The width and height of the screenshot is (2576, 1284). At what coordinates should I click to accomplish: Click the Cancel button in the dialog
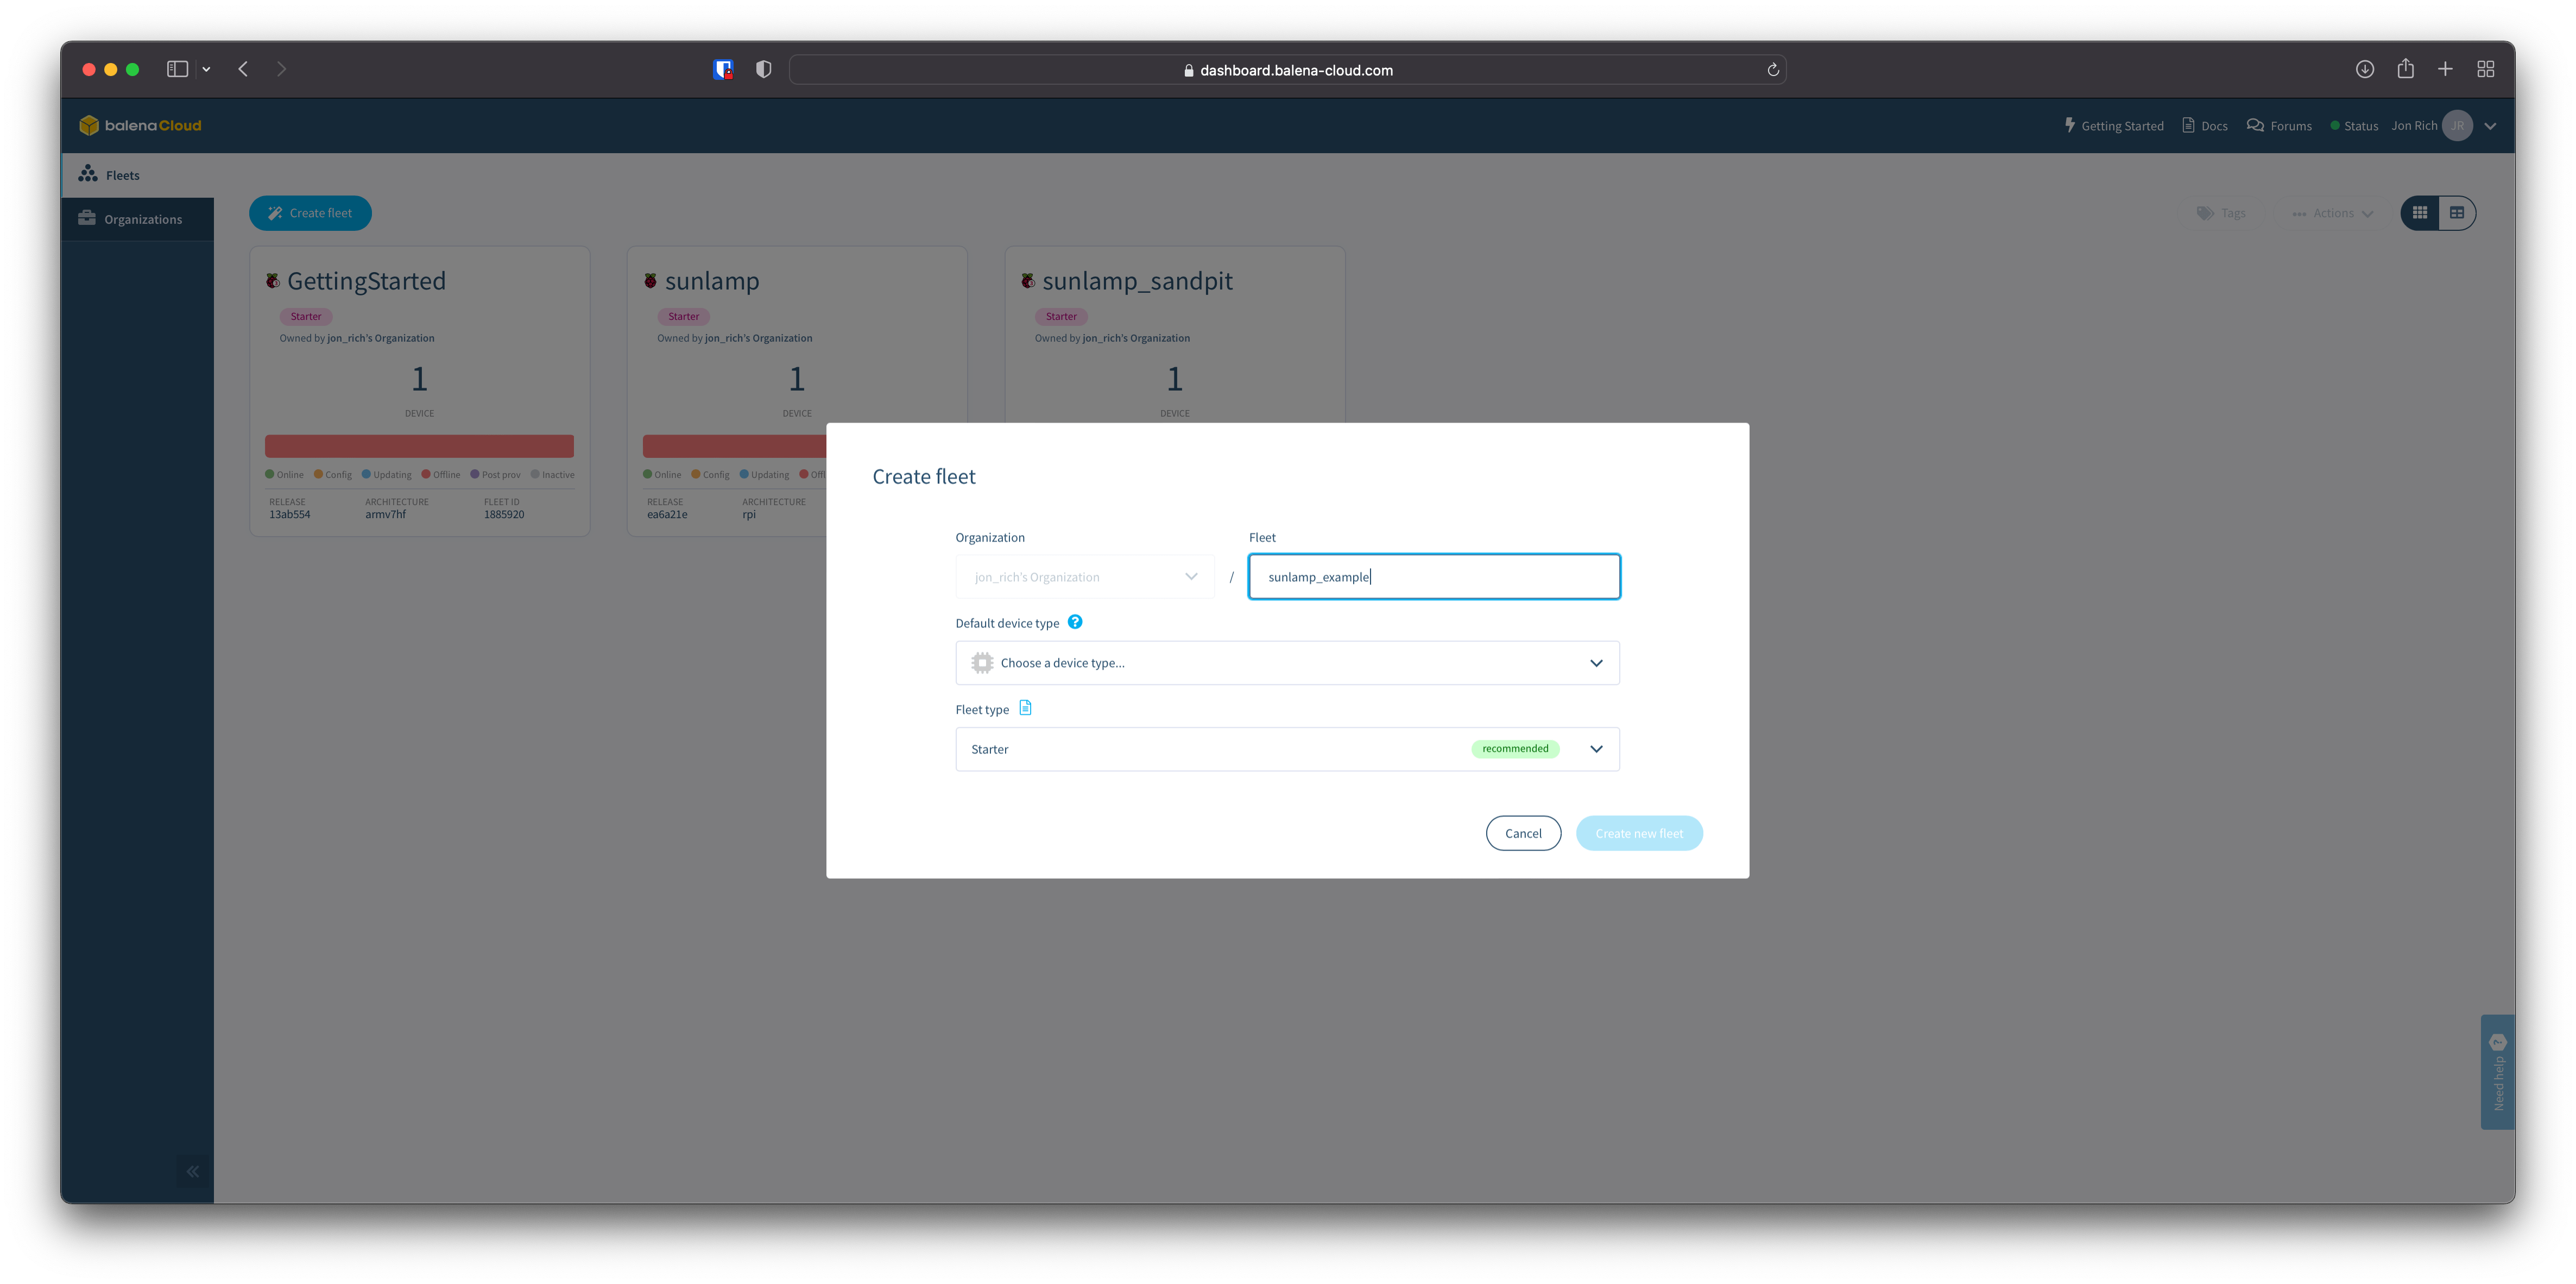1523,833
